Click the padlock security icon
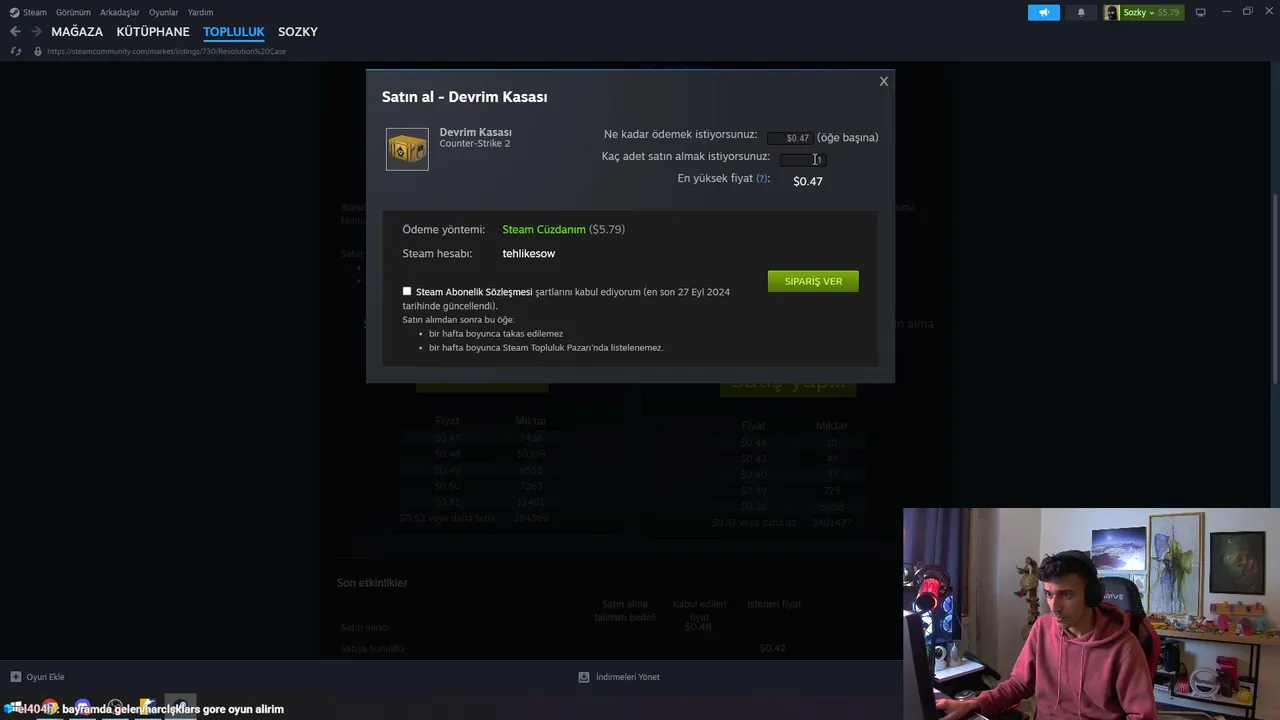 (38, 51)
